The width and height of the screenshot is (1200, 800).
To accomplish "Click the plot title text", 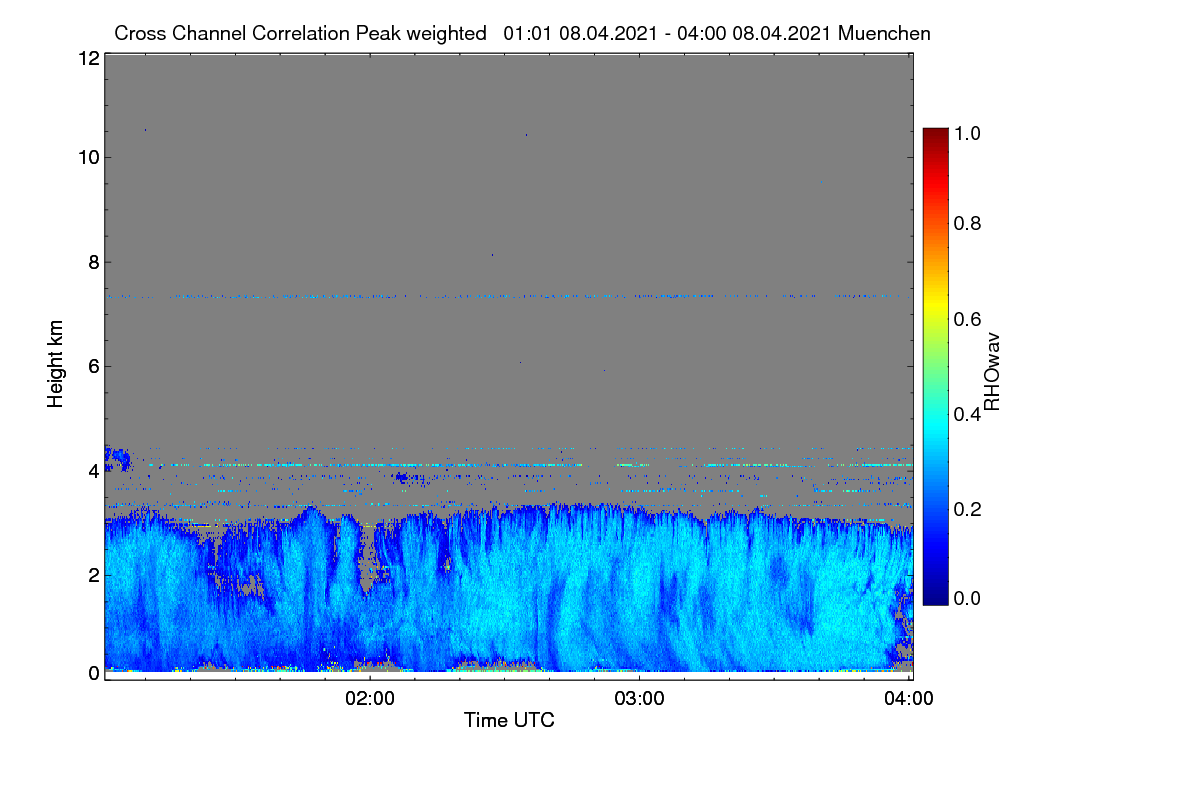I will [x=522, y=33].
